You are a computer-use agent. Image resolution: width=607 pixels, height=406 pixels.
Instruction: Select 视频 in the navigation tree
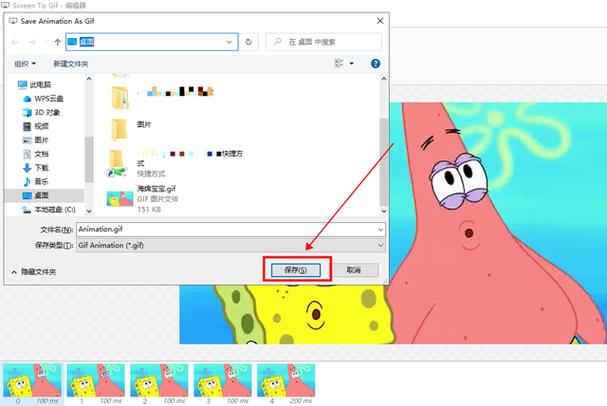click(36, 126)
